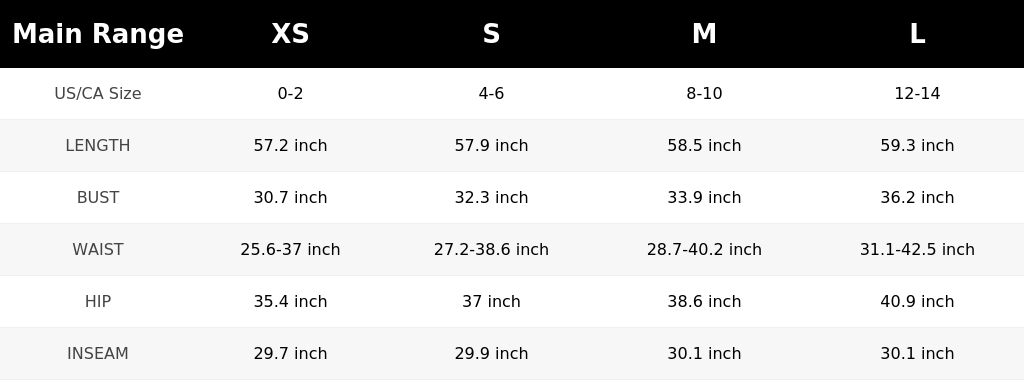Screen dimensions: 1024x380
Task: Click the 33.9 inch bust value
Action: 704,197
